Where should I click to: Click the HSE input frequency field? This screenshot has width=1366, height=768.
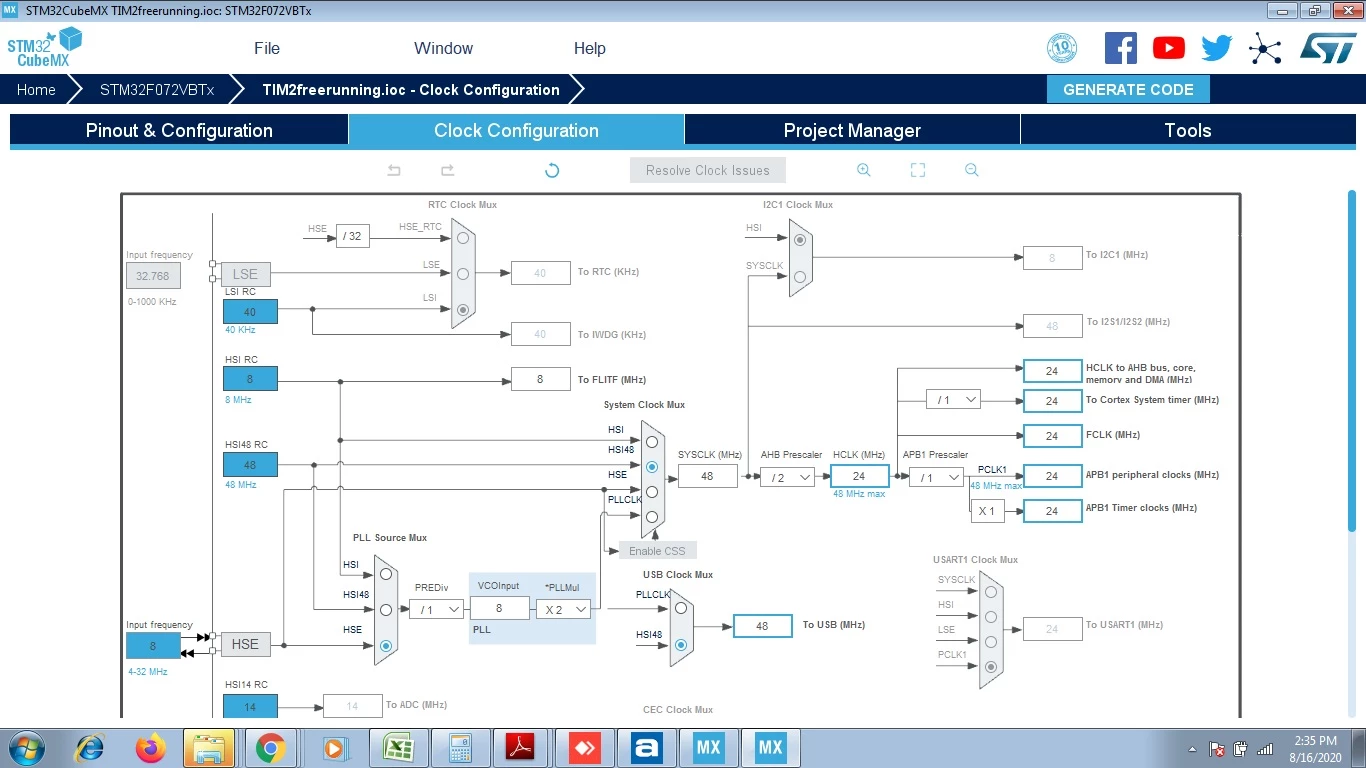click(153, 646)
